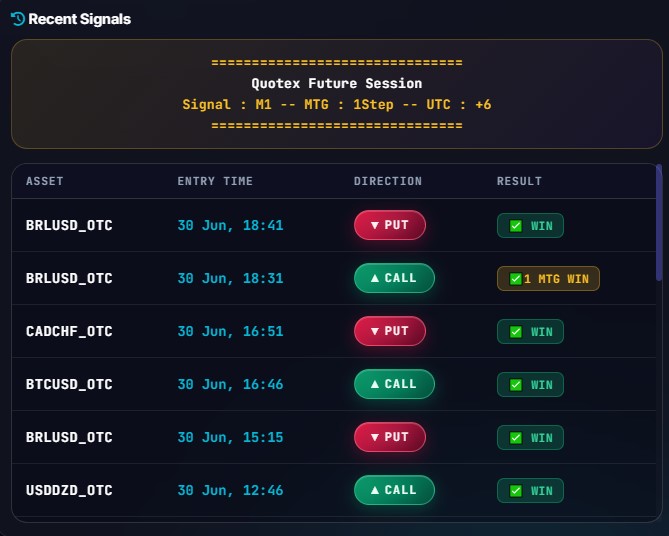The width and height of the screenshot is (669, 536).
Task: Click the CALL badge for 18:31 BRLUSD_OTC
Action: [x=394, y=278]
